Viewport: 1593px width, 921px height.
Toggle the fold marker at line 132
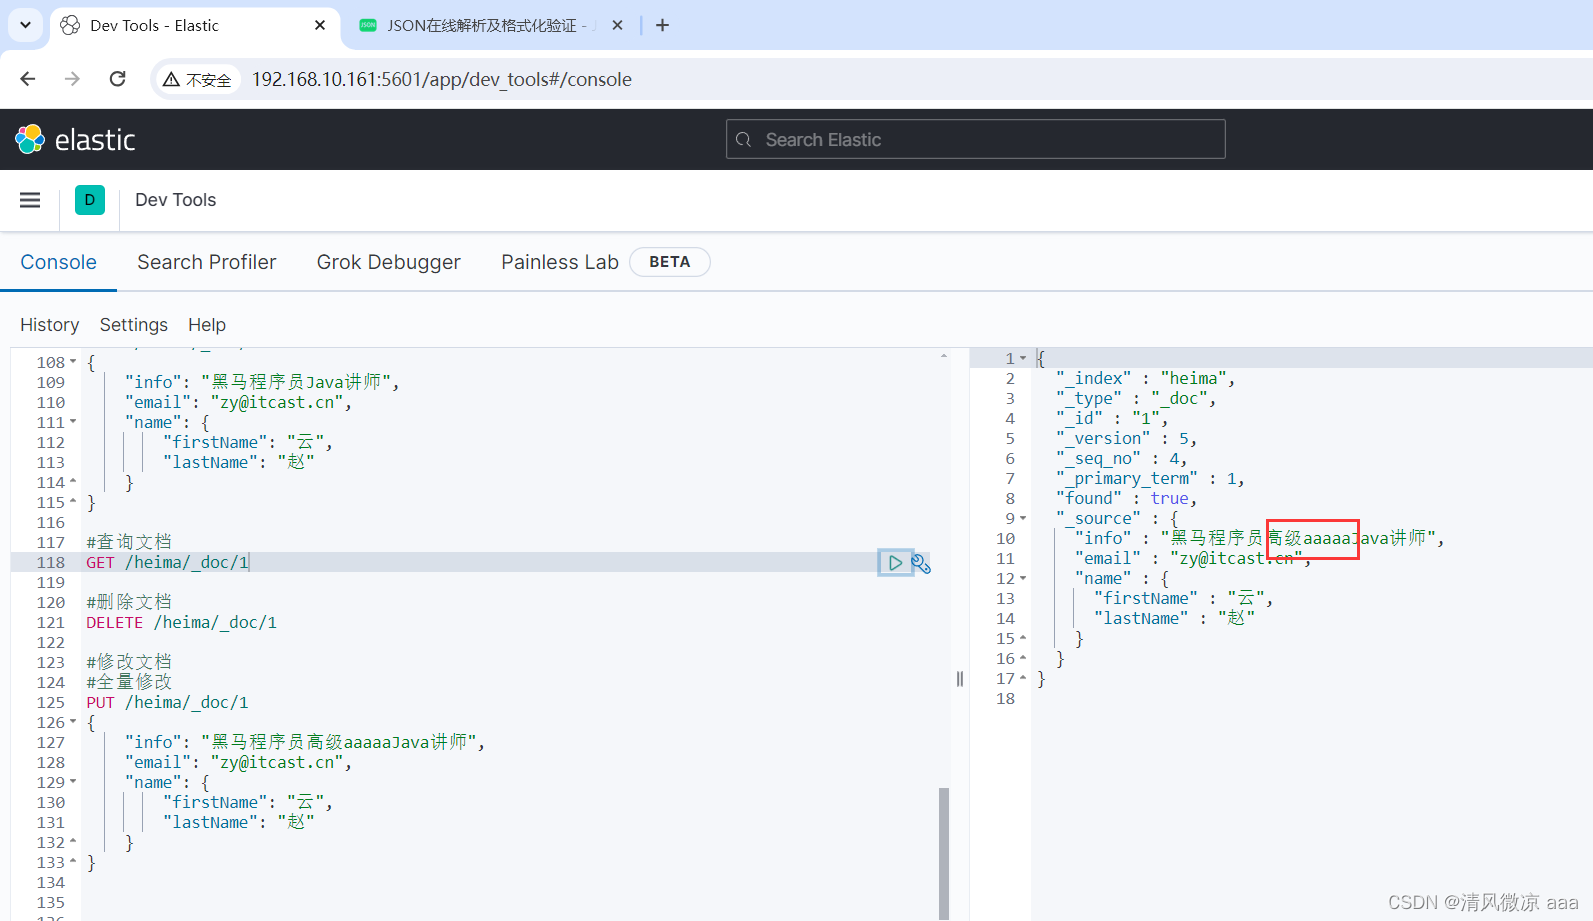click(73, 842)
